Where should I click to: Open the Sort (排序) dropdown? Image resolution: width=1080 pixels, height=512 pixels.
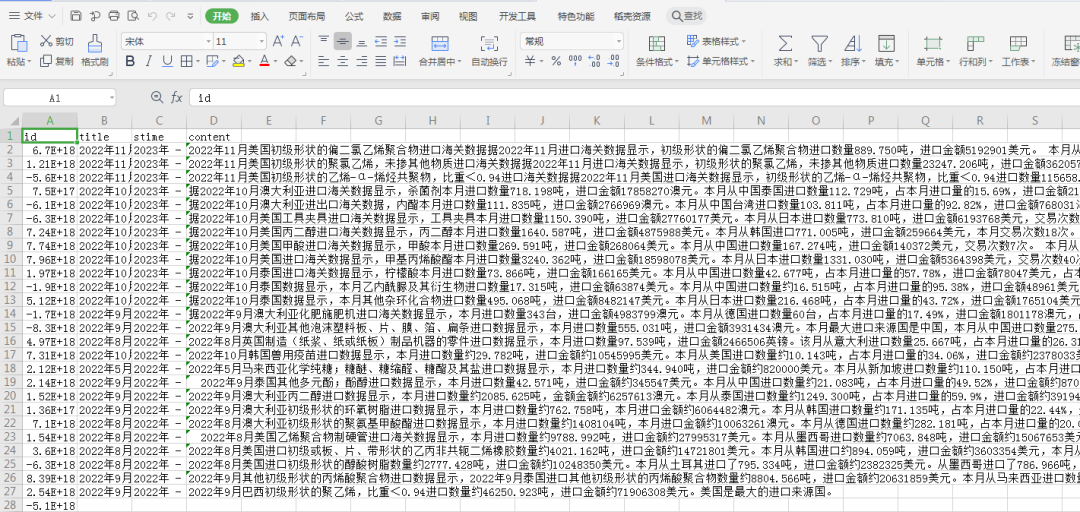click(853, 61)
